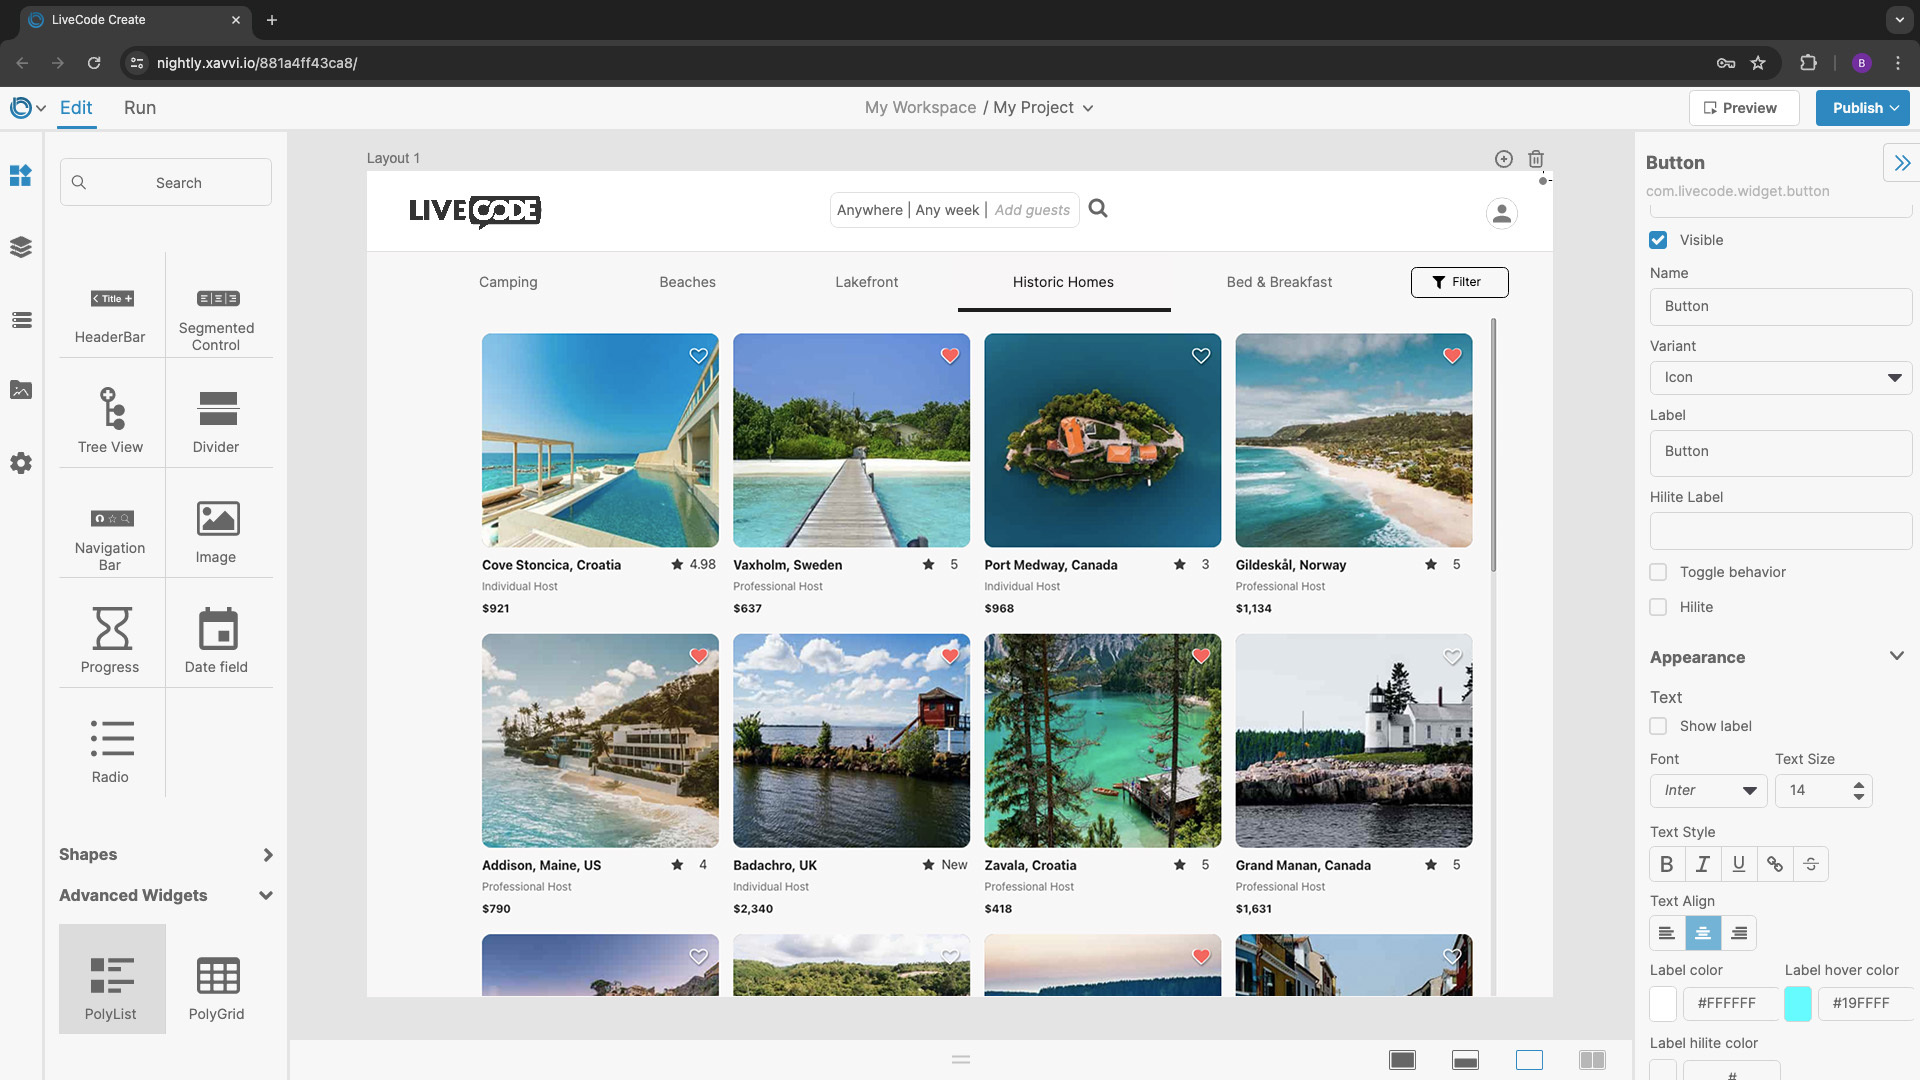This screenshot has width=1920, height=1080.
Task: Click the Preview button
Action: [1743, 108]
